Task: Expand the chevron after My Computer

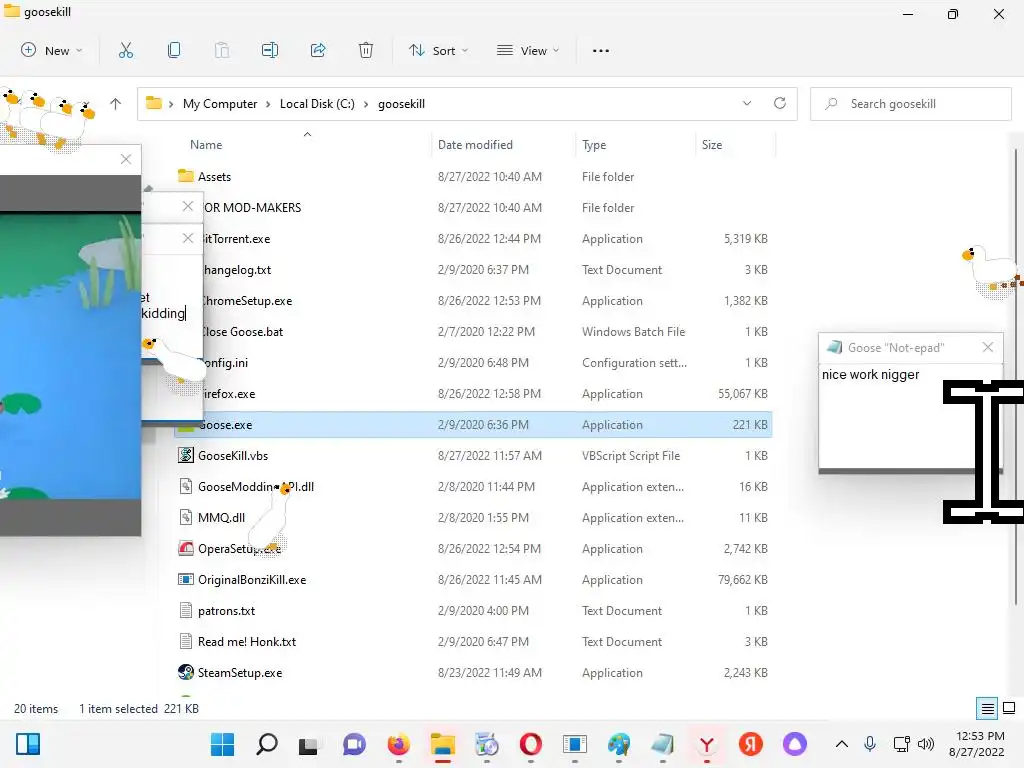Action: 268,104
